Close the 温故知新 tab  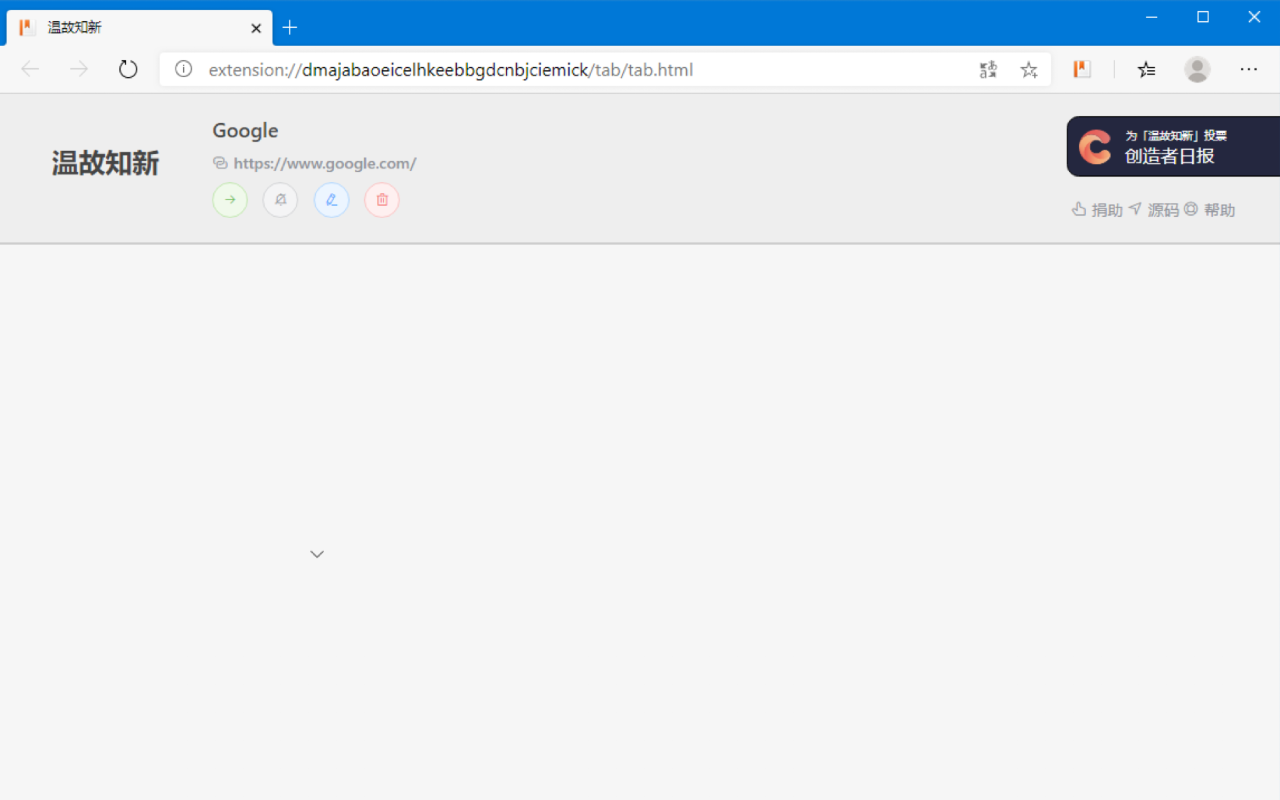tap(256, 28)
